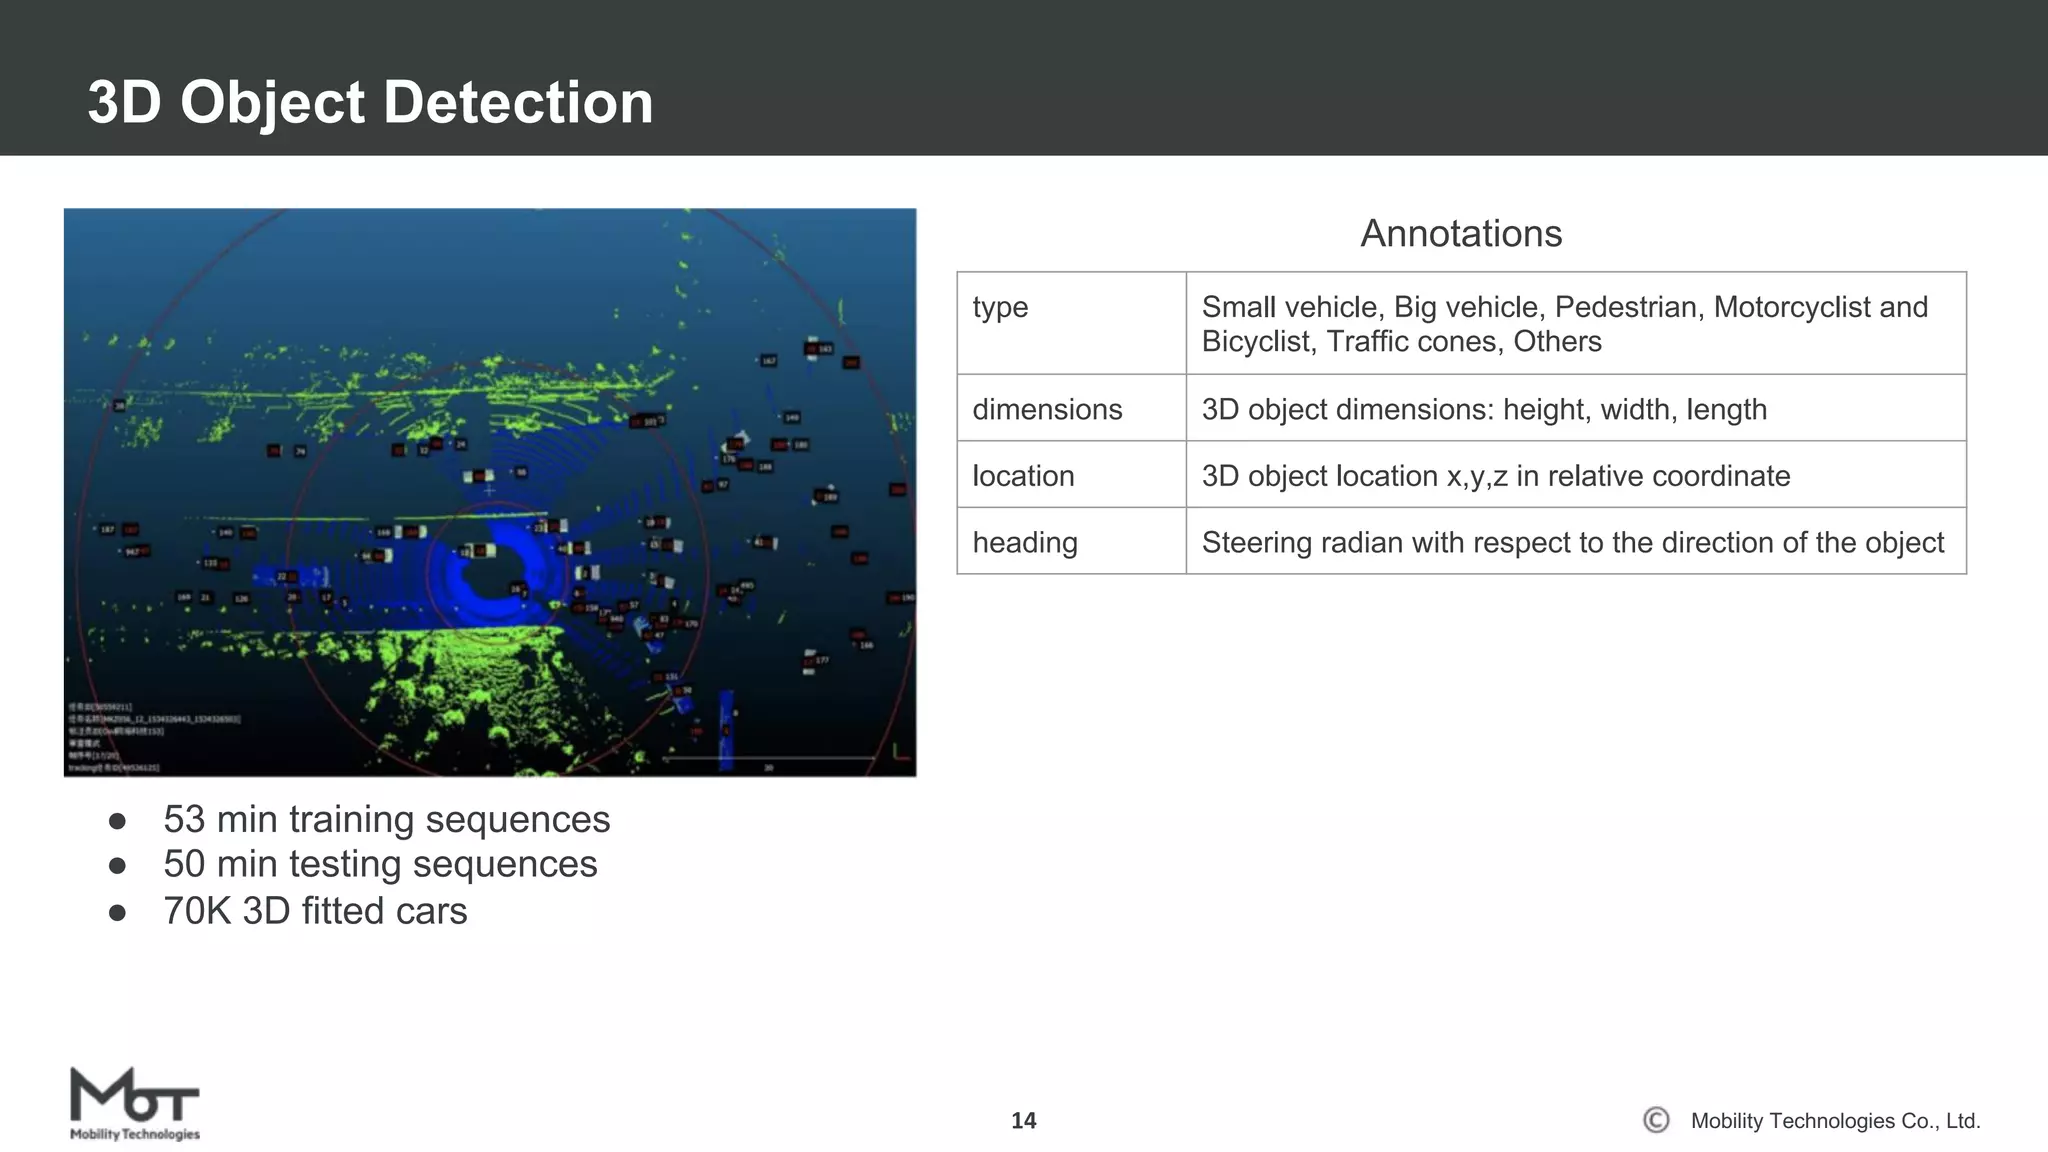Click the '53 min training sequences' bullet
Image resolution: width=2048 pixels, height=1152 pixels.
[386, 819]
